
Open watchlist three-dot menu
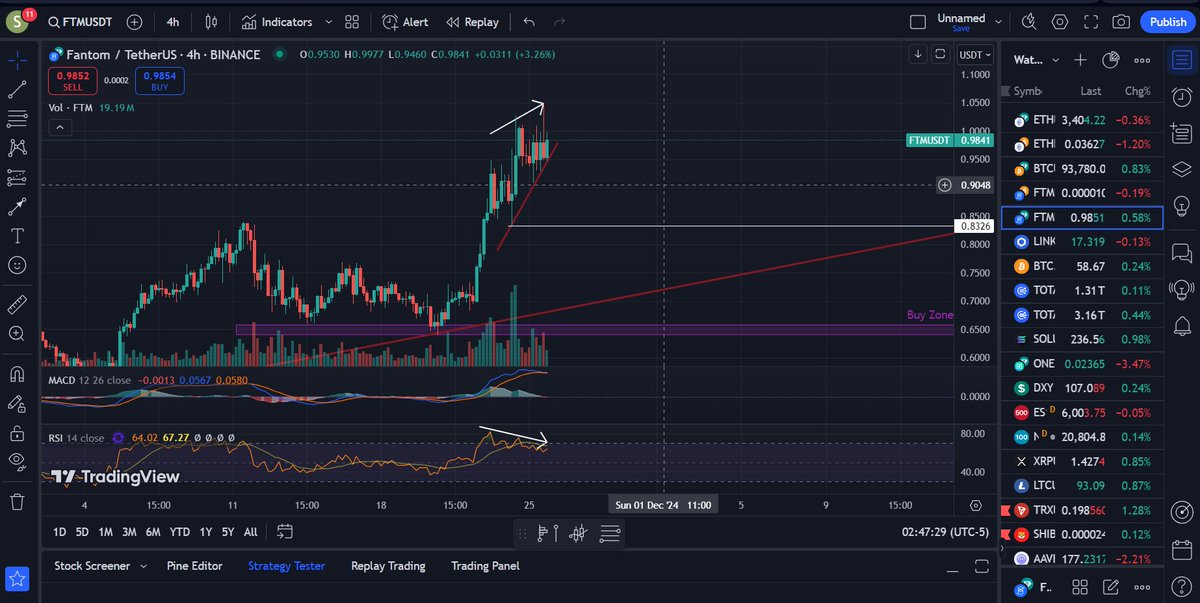(x=1140, y=60)
